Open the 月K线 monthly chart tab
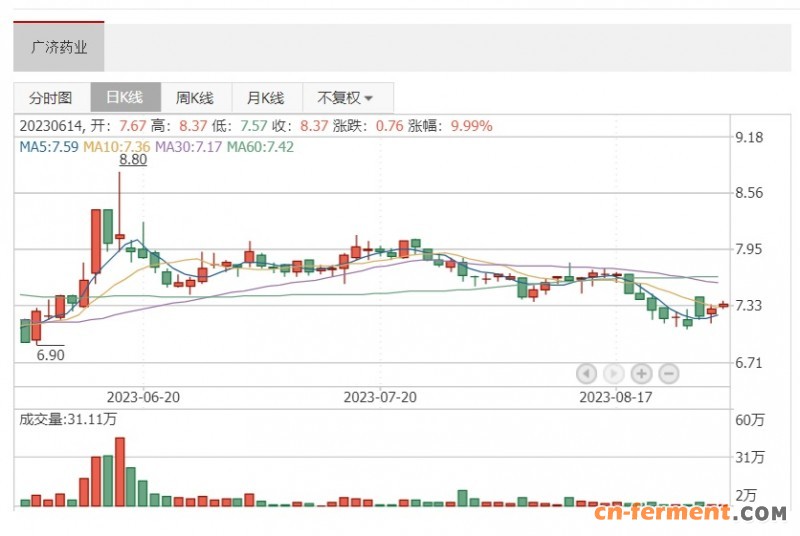800x536 pixels. pyautogui.click(x=266, y=98)
